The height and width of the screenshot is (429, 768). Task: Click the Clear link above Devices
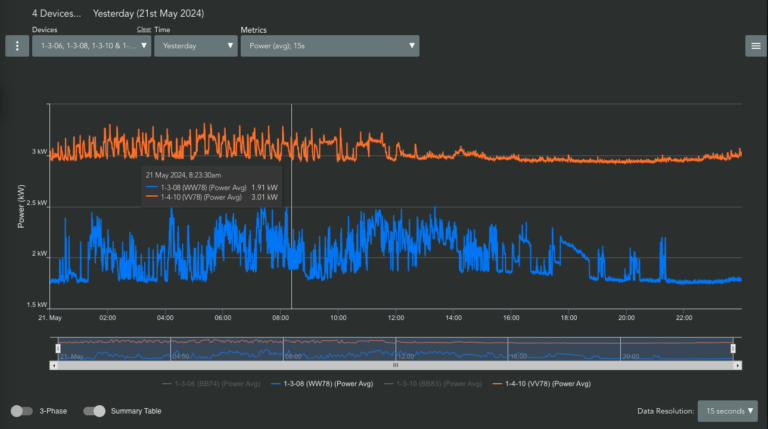pos(144,29)
